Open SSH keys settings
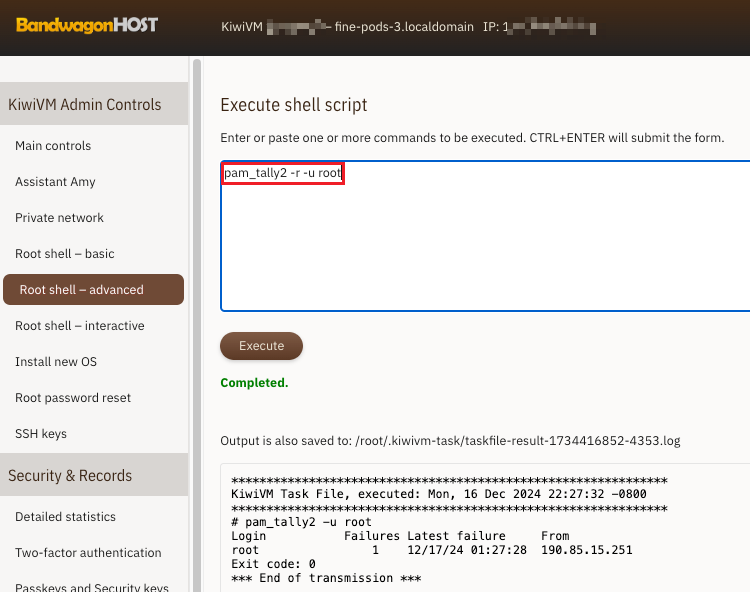 point(41,434)
